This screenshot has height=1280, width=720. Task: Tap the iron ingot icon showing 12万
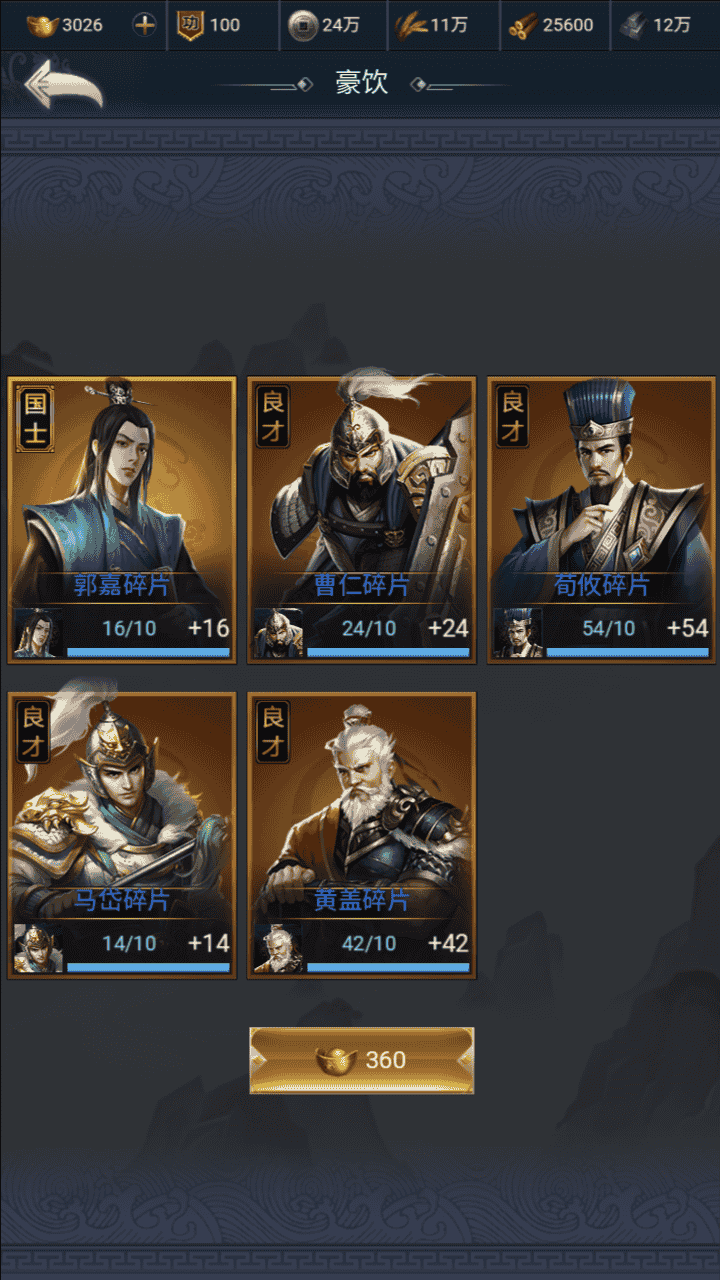click(x=633, y=25)
